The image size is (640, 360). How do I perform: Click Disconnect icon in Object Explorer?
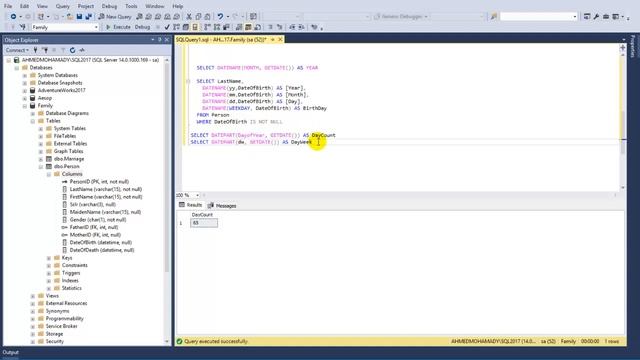45,50
